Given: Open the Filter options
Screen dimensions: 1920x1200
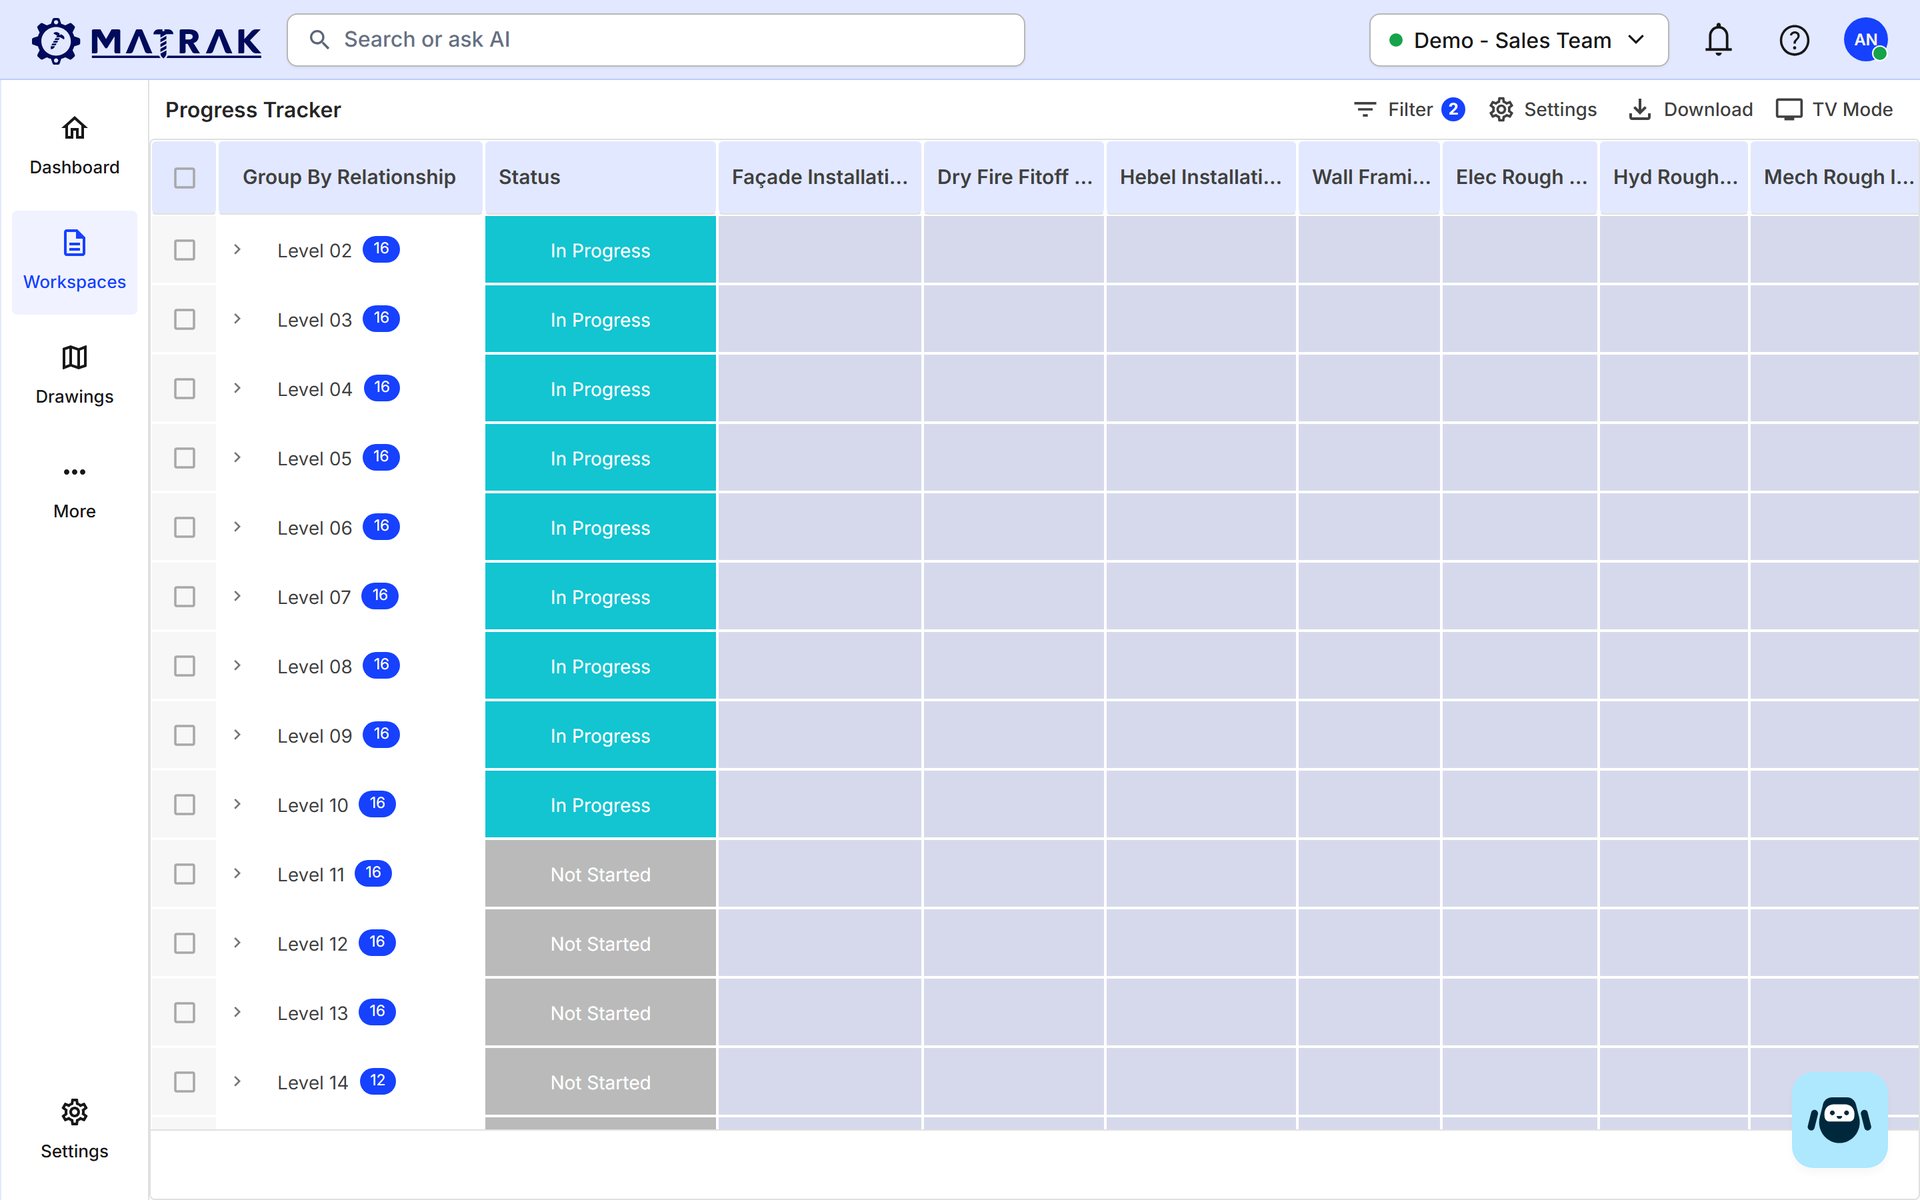Looking at the screenshot, I should [1408, 109].
